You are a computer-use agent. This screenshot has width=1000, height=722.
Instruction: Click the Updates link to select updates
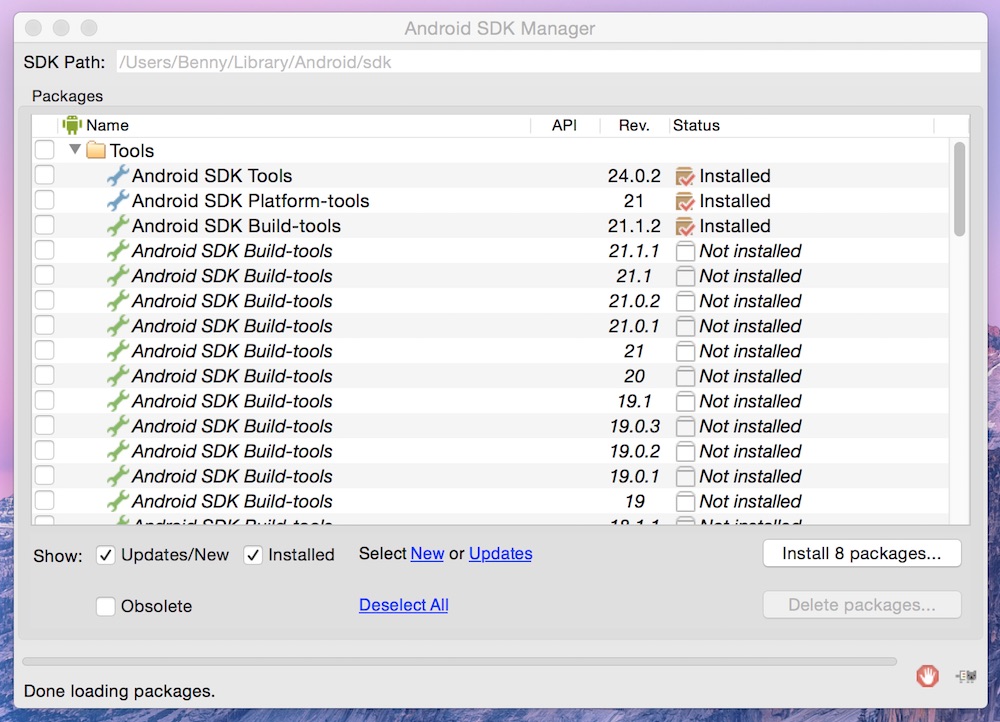(x=501, y=553)
